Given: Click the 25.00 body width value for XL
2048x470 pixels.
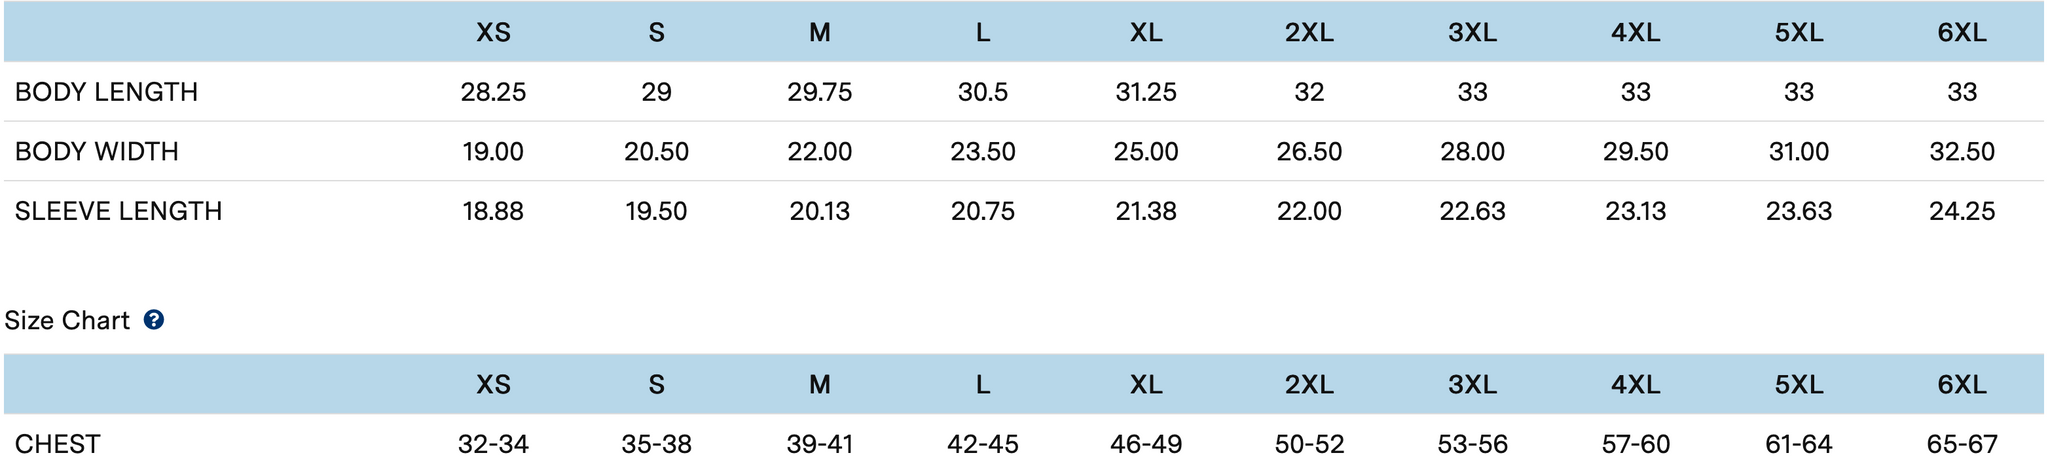Looking at the screenshot, I should (1146, 152).
